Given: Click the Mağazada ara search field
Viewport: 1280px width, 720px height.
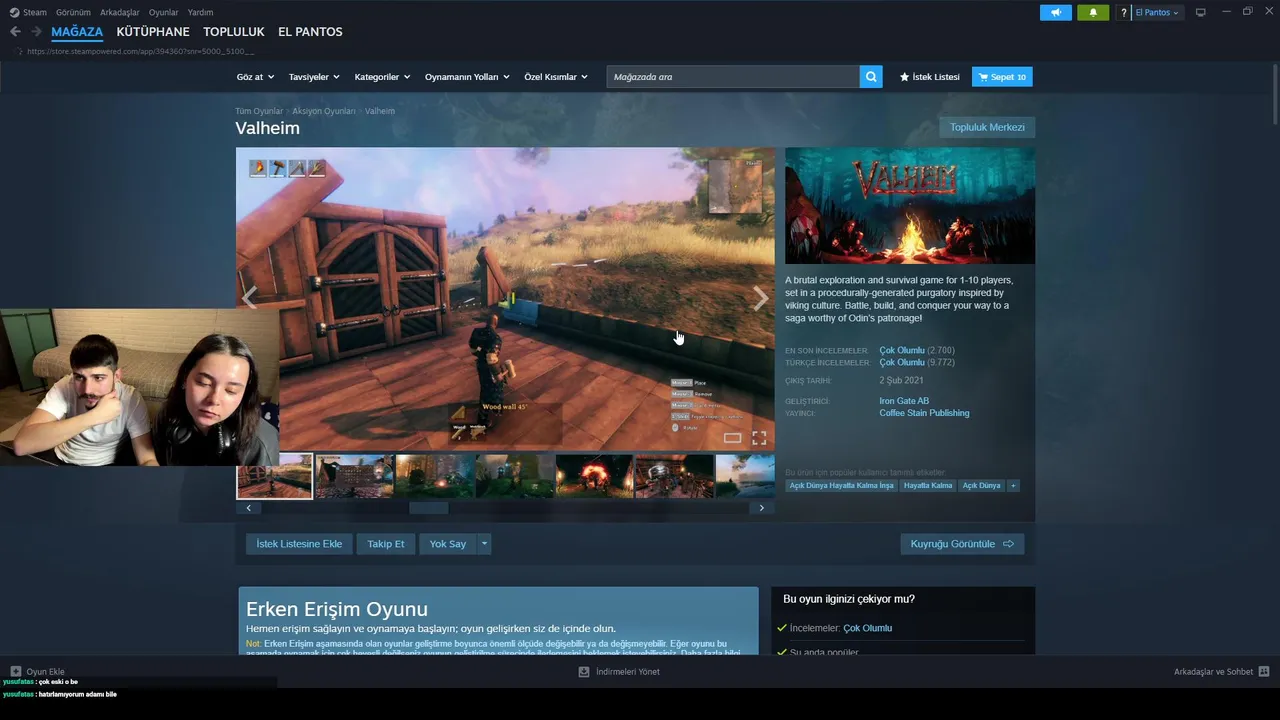Looking at the screenshot, I should tap(733, 77).
